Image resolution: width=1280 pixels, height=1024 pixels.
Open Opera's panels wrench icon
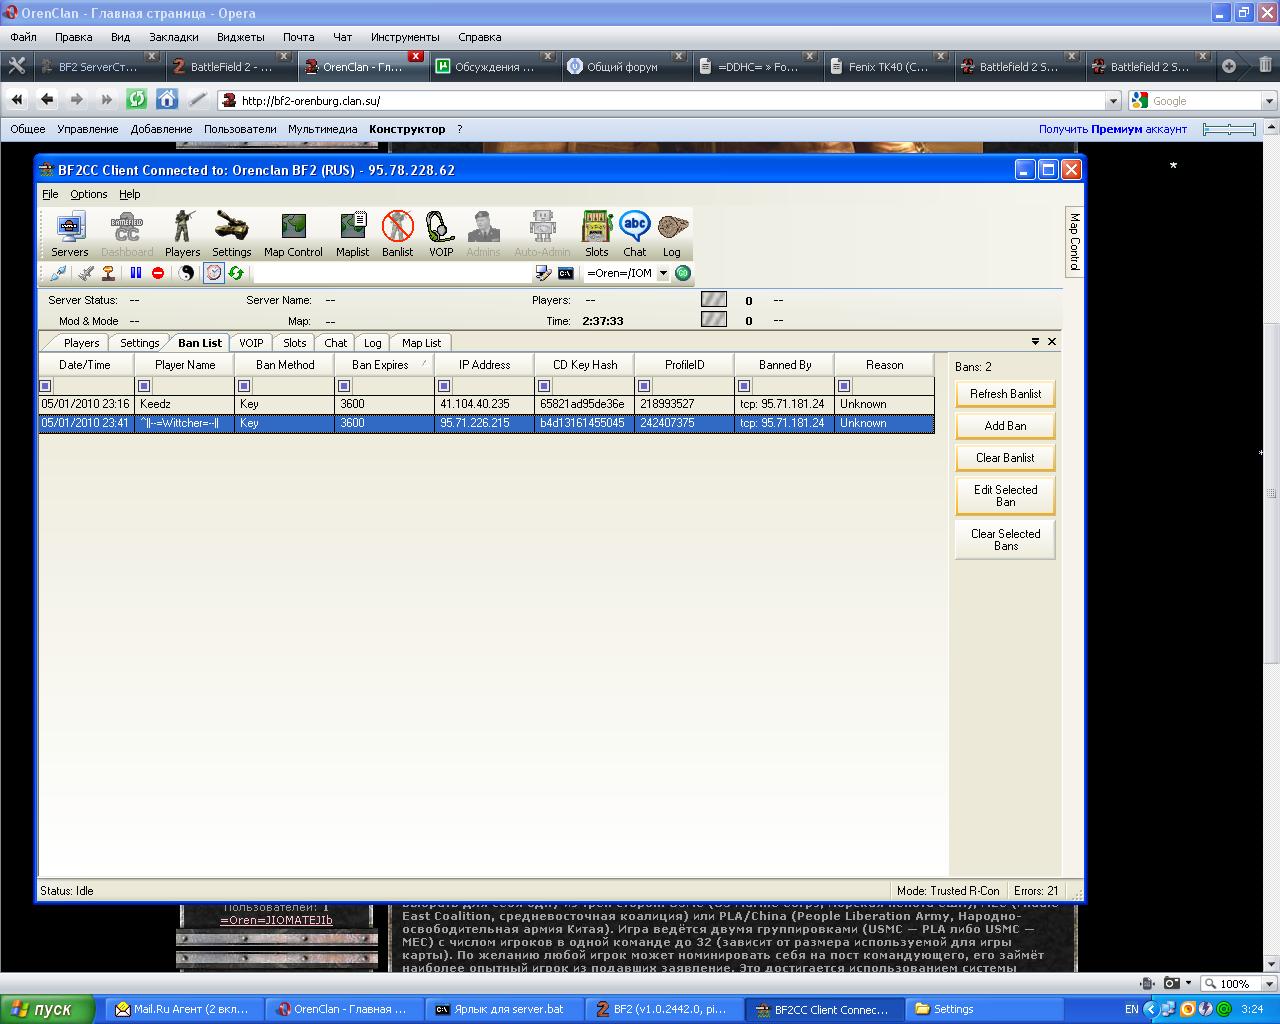[17, 66]
